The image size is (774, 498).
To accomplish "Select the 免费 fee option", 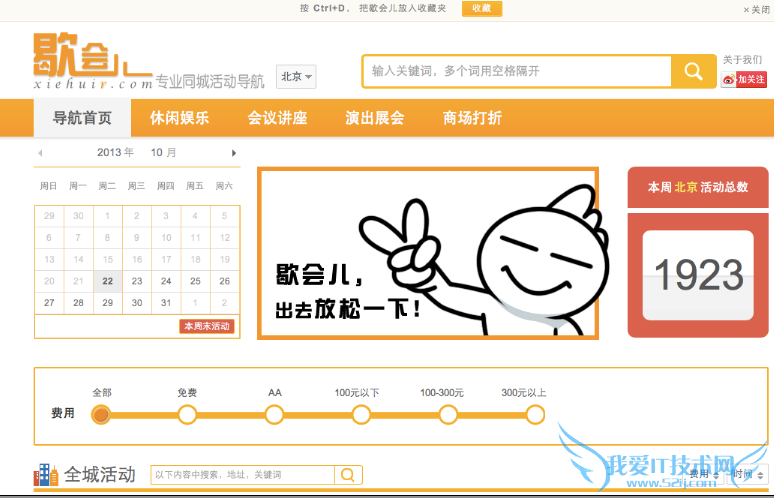I will tap(187, 415).
